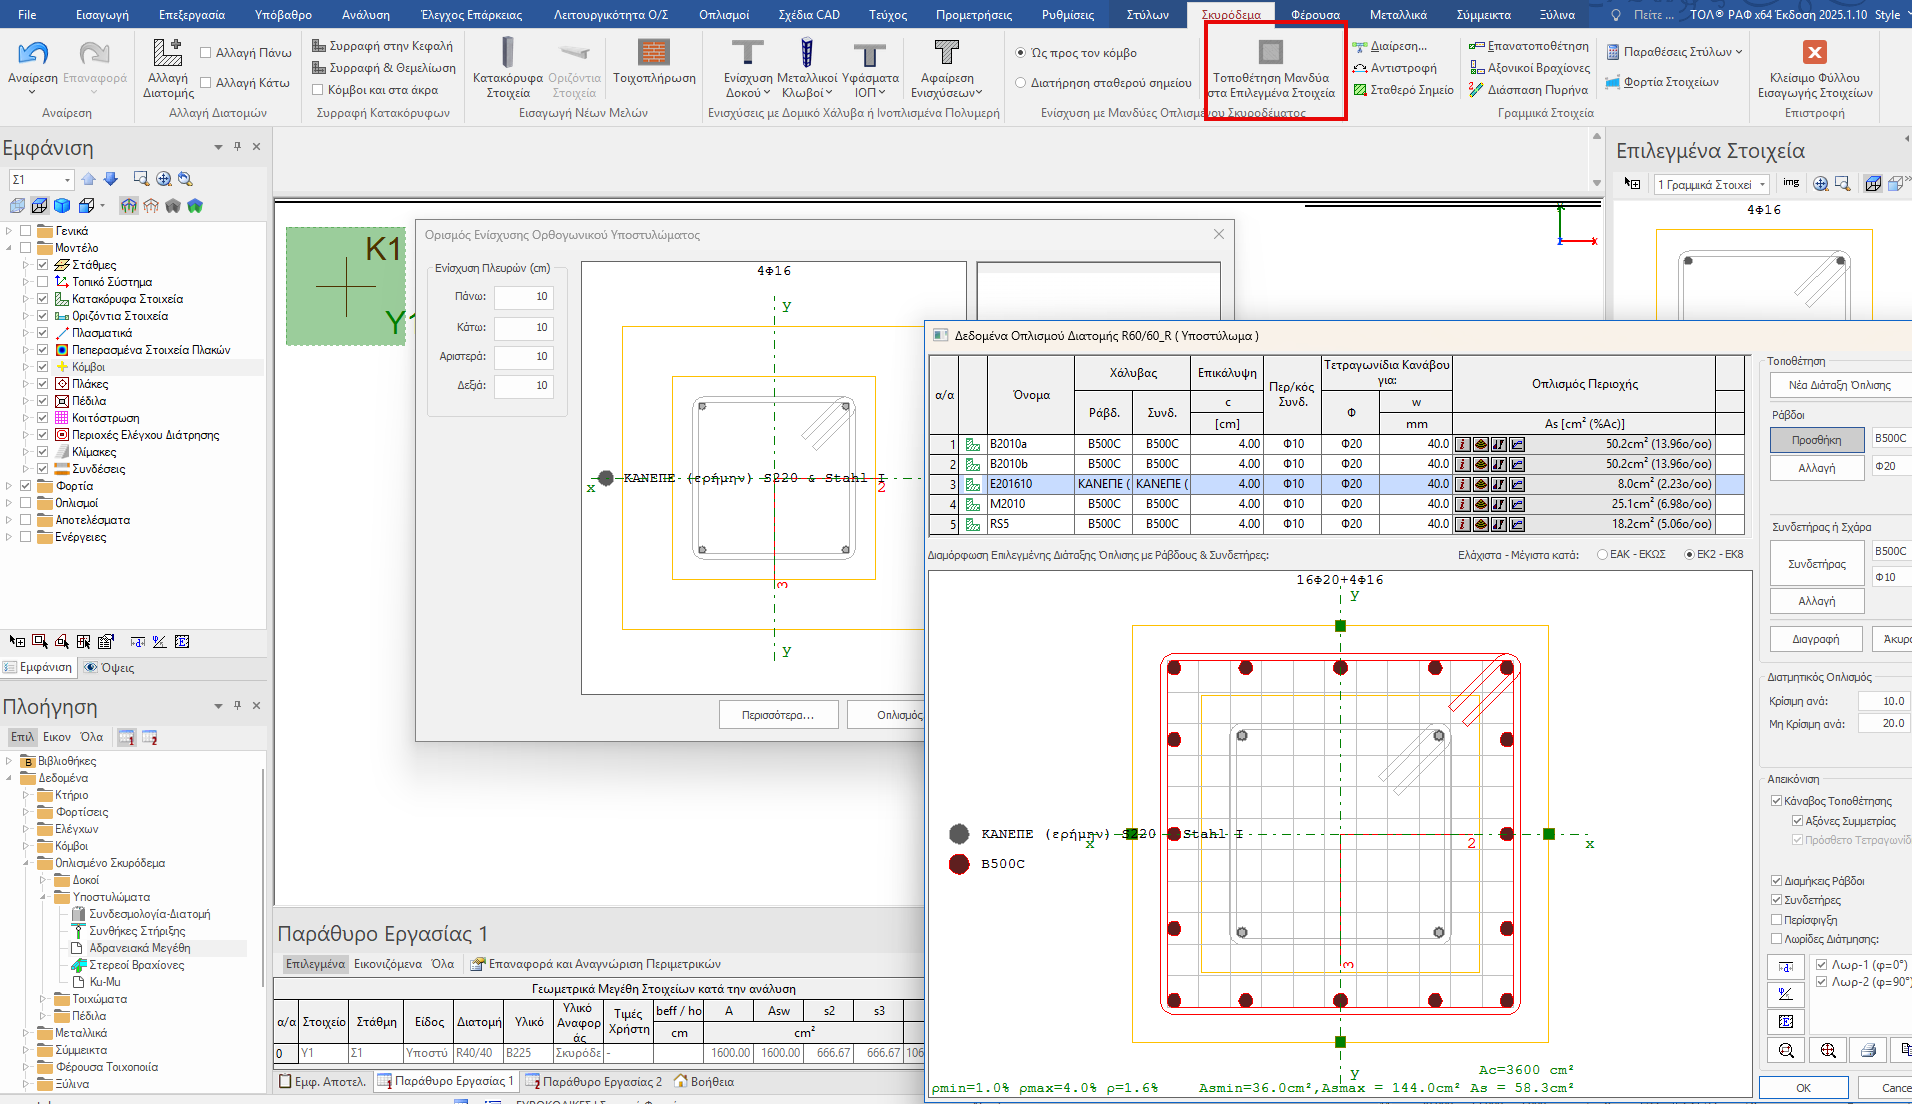Click the print icon in reinforcement dialog
The width and height of the screenshot is (1912, 1104).
[1868, 1050]
